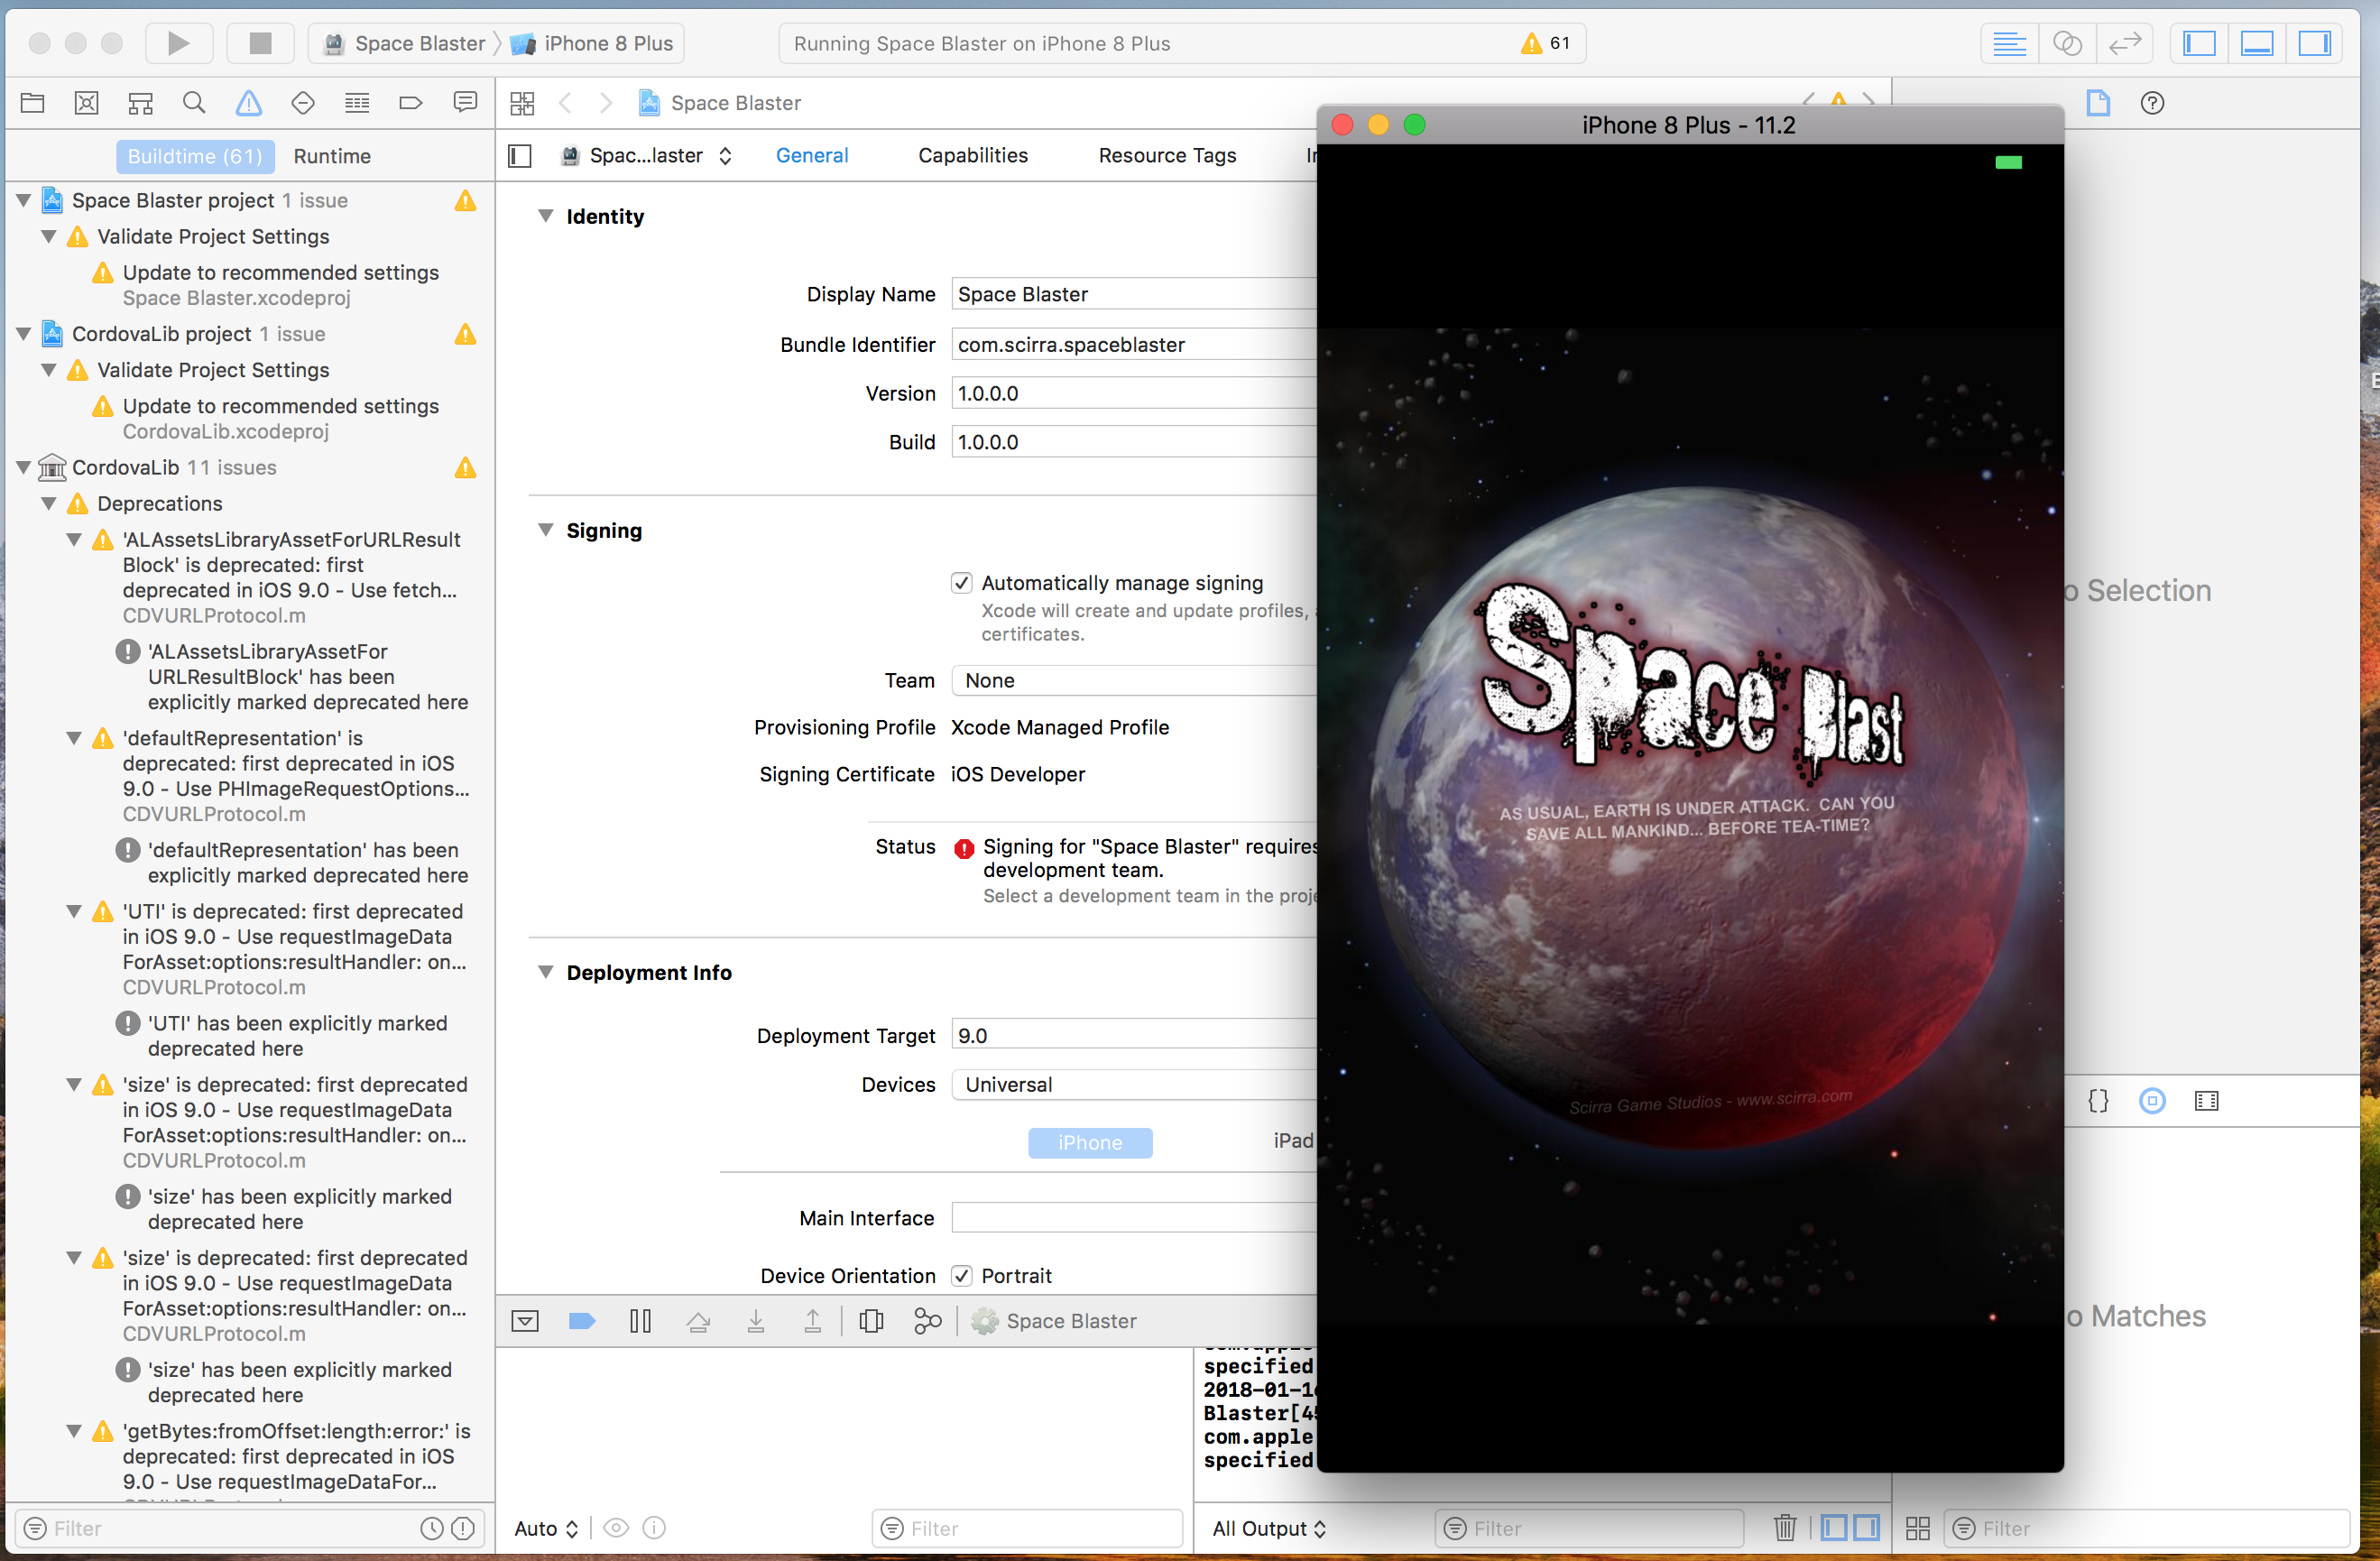
Task: Show the Assistant editor icon
Action: (x=2067, y=43)
